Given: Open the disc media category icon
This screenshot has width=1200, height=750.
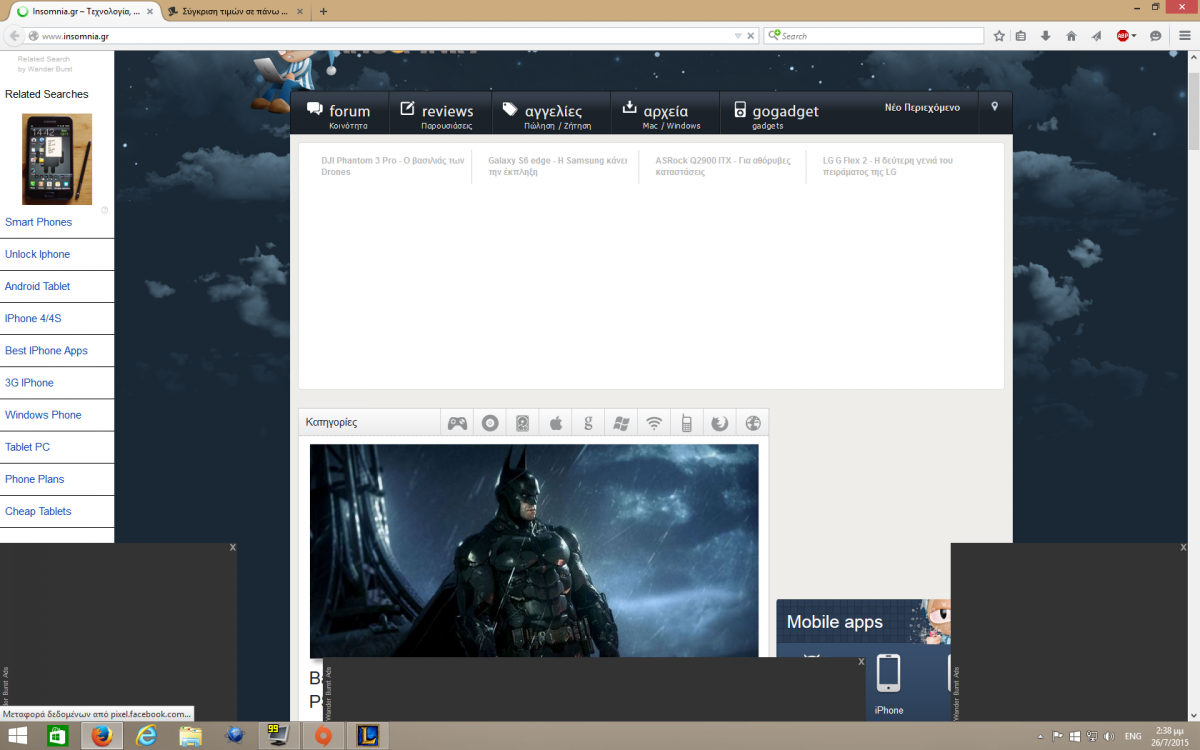Looking at the screenshot, I should tap(490, 423).
